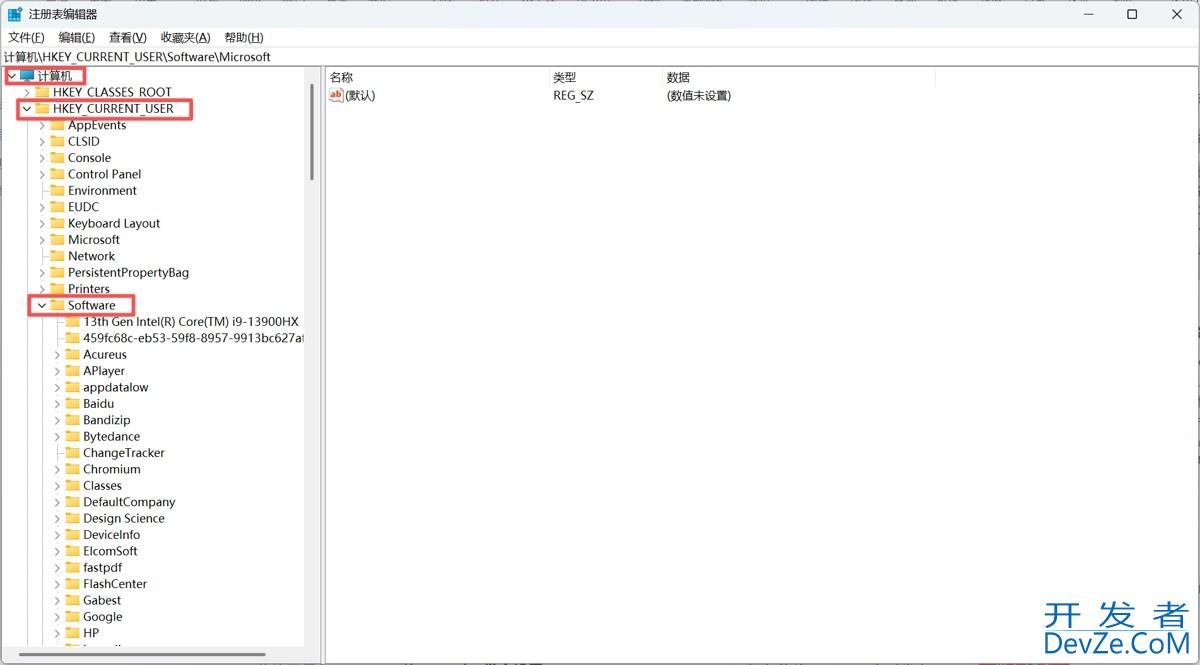Collapse the HKEY_CURRENT_USER branch

click(28, 108)
